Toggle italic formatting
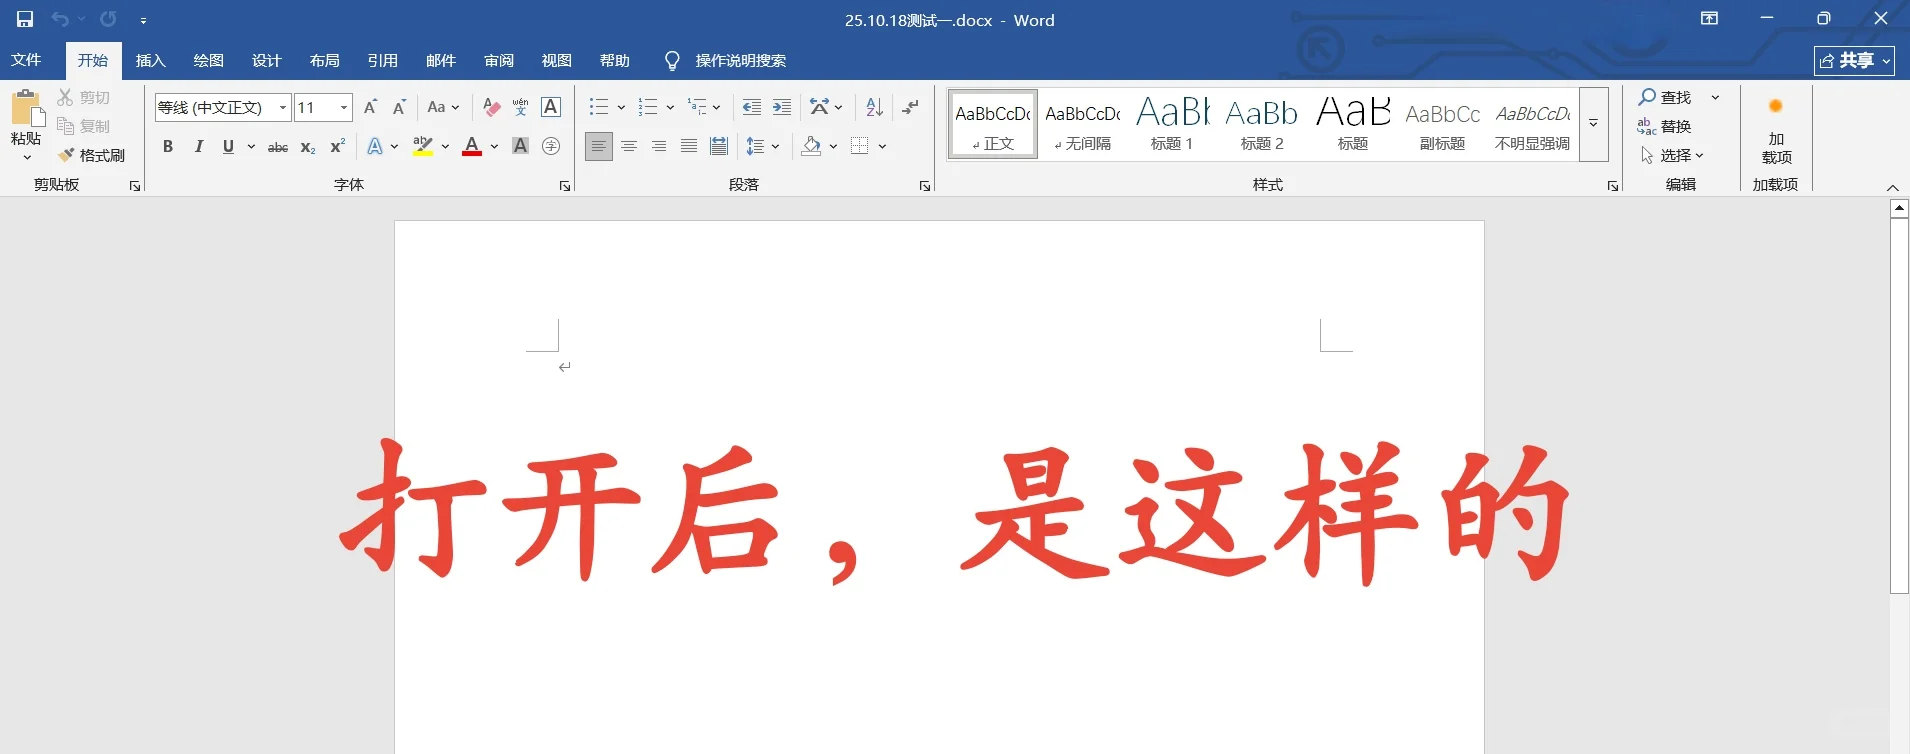 pos(198,146)
